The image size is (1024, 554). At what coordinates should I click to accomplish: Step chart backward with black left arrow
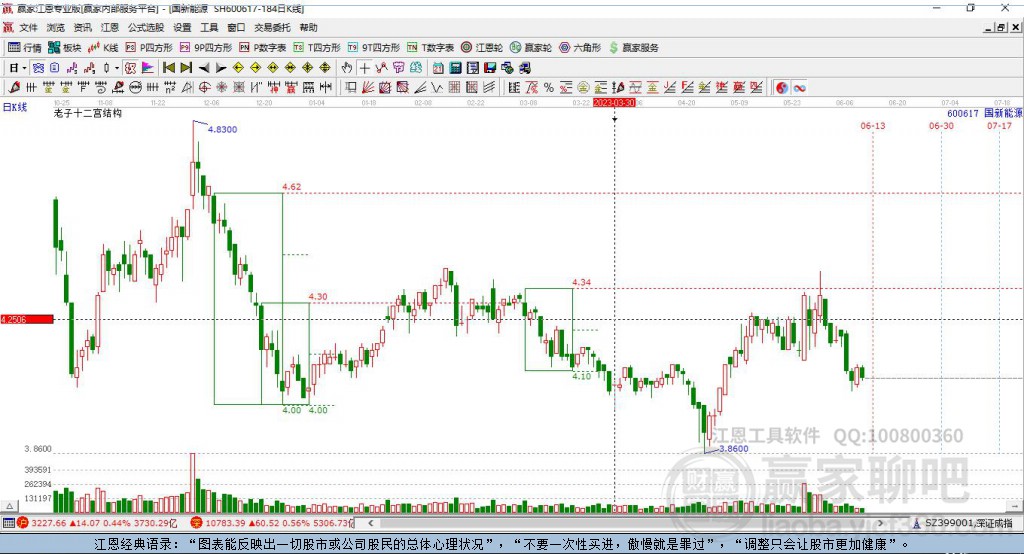204,68
